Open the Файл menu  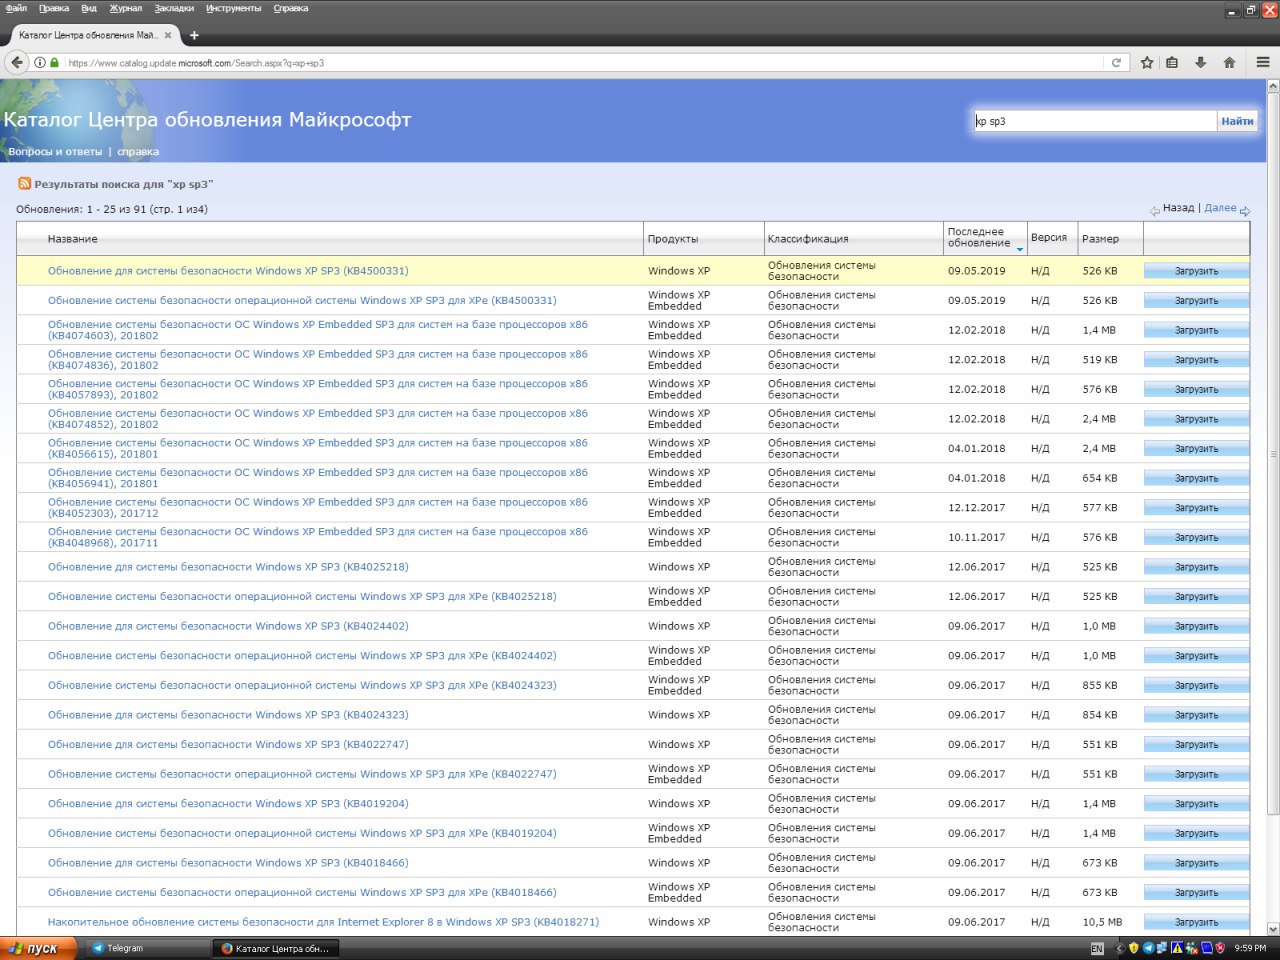tap(16, 8)
